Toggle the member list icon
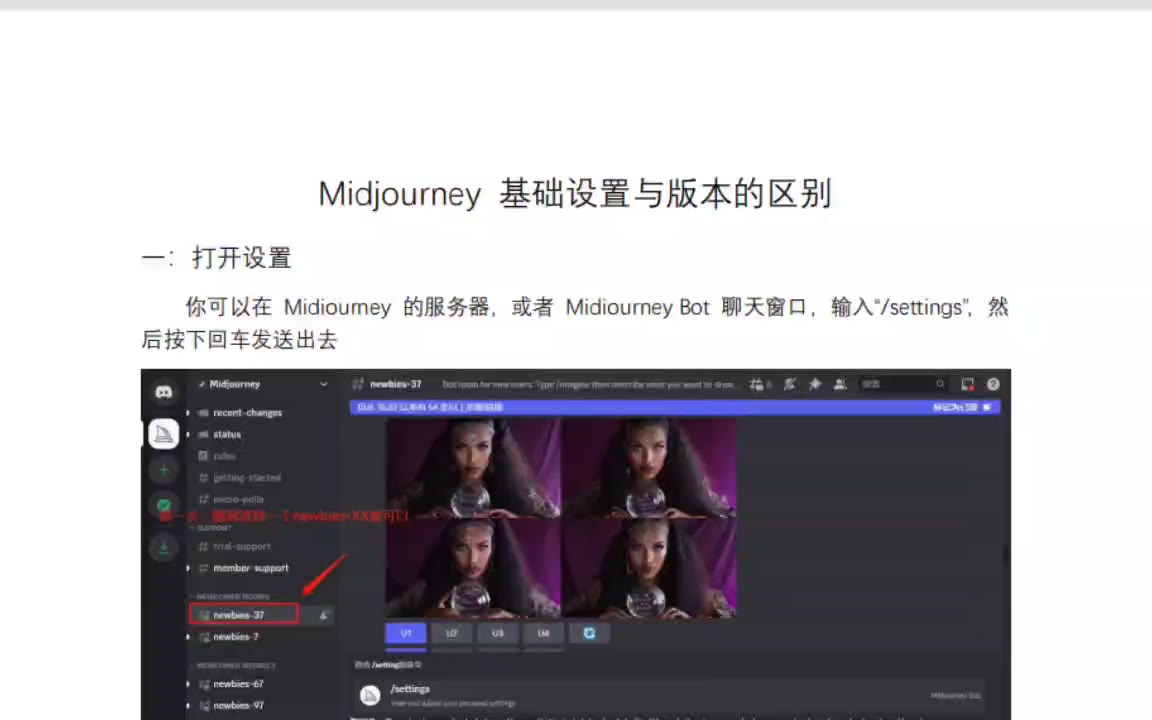This screenshot has height=720, width=1152. (840, 384)
